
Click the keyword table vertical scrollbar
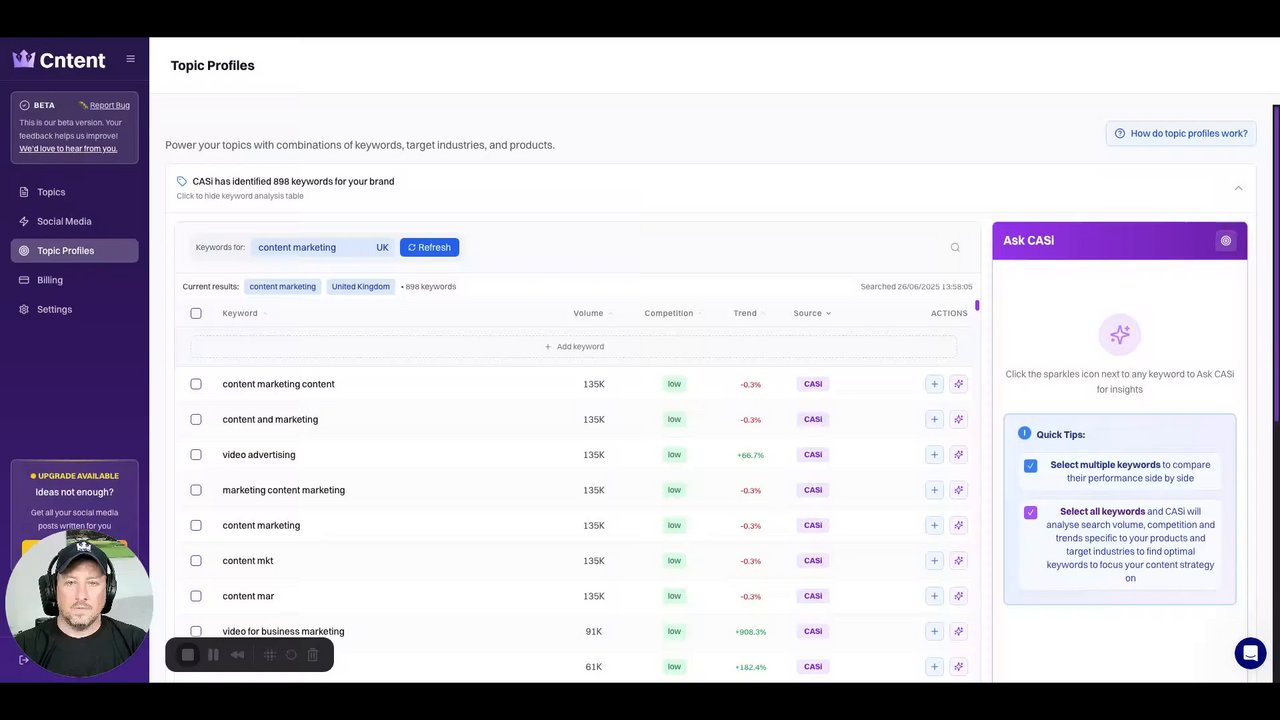coord(977,305)
